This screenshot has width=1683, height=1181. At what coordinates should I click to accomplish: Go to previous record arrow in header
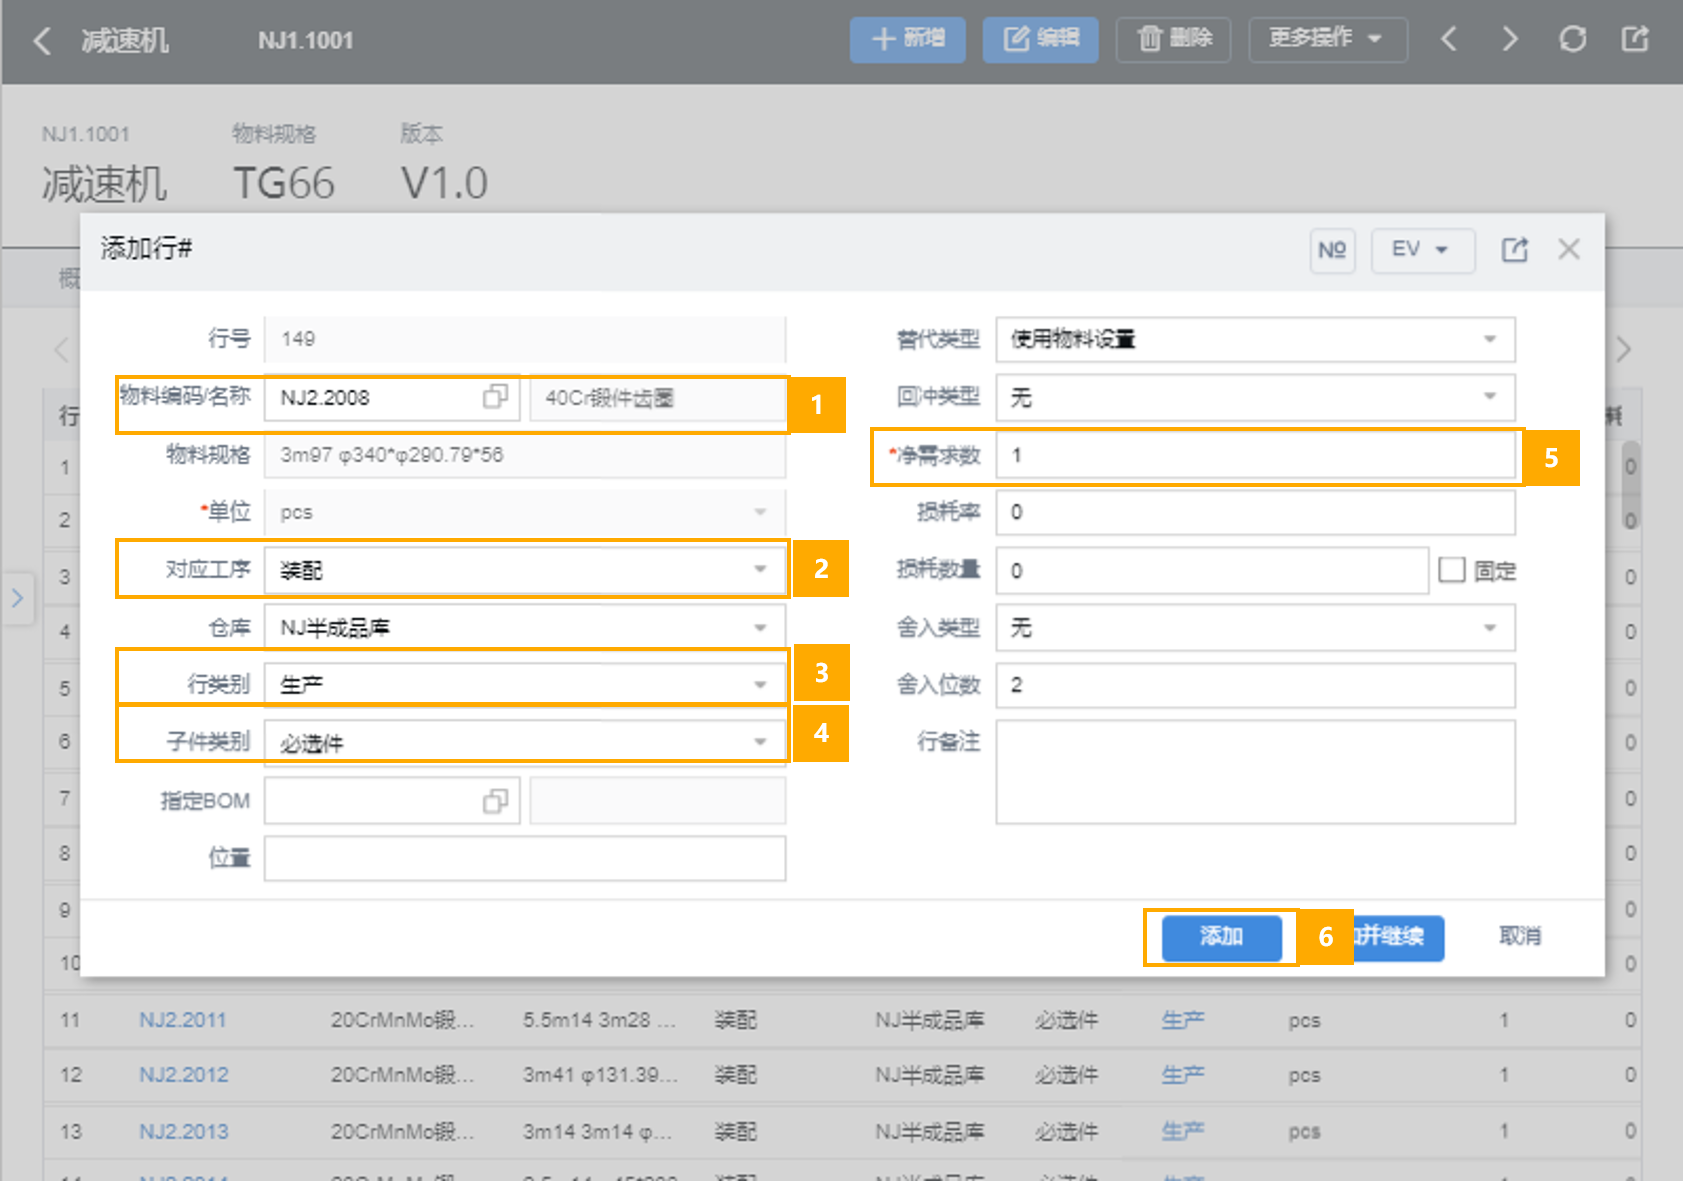coord(1448,40)
